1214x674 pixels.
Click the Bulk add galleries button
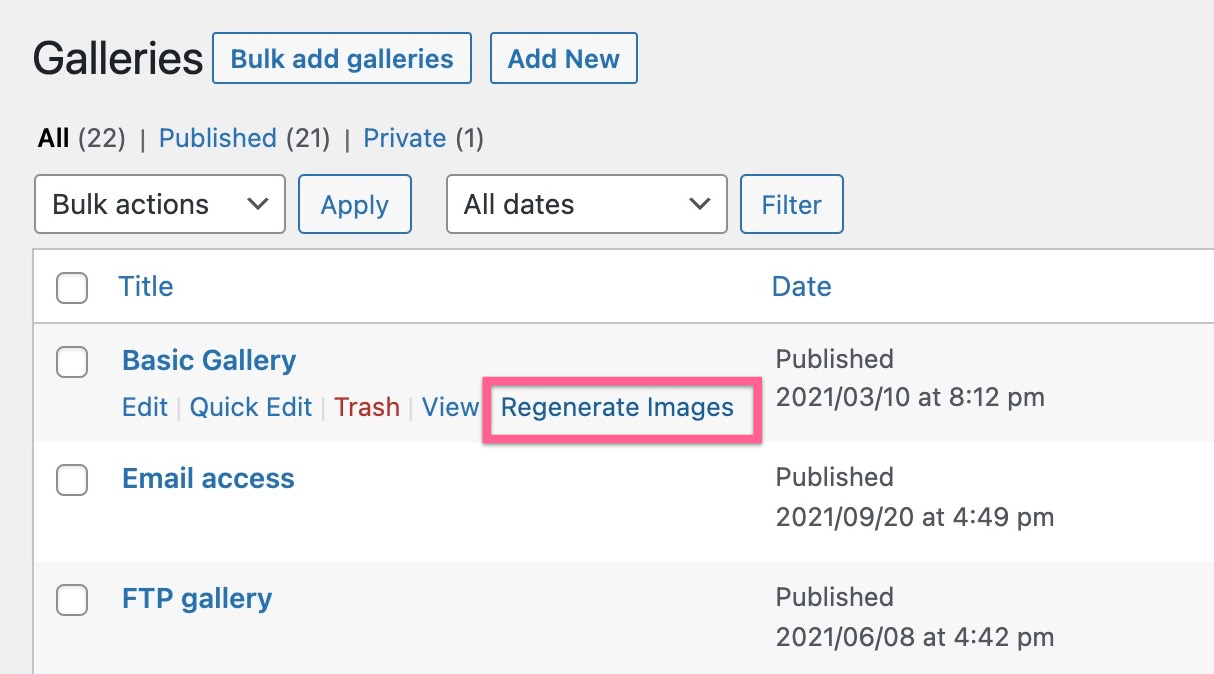pos(341,58)
